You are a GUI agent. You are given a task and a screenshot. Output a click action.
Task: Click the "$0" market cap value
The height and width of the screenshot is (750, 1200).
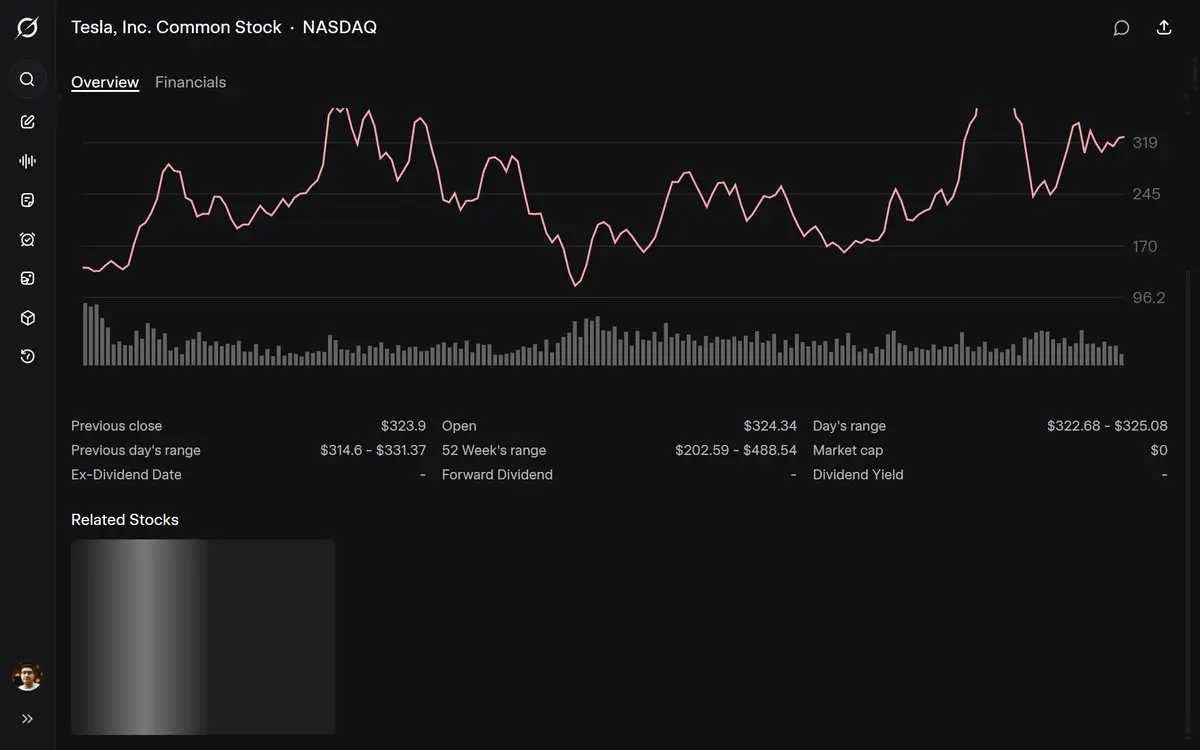(1159, 450)
